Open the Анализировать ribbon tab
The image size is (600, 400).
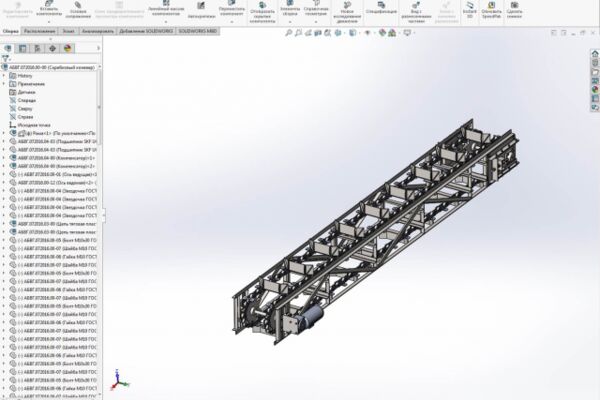coord(98,31)
